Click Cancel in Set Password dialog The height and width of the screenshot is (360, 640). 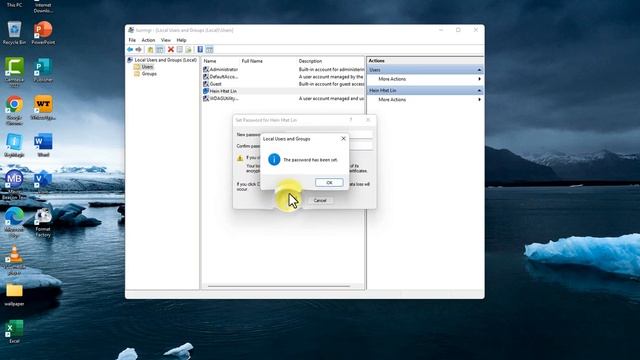(x=320, y=200)
